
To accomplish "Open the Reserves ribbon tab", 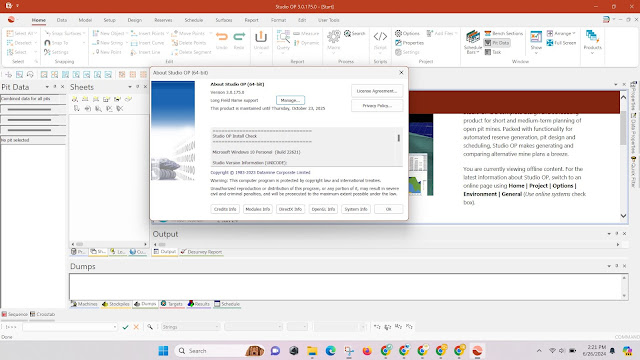I will [x=163, y=20].
